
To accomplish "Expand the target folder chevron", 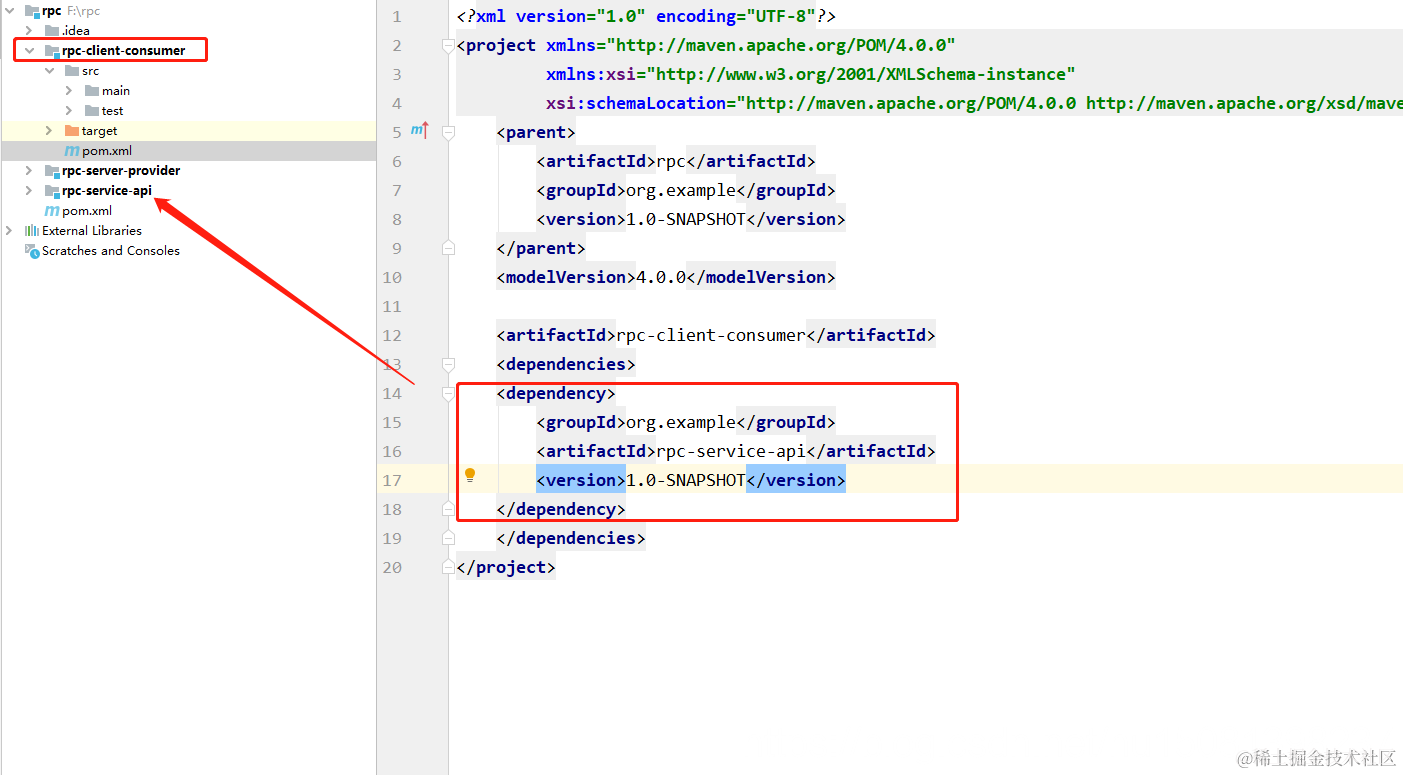I will click(x=49, y=131).
